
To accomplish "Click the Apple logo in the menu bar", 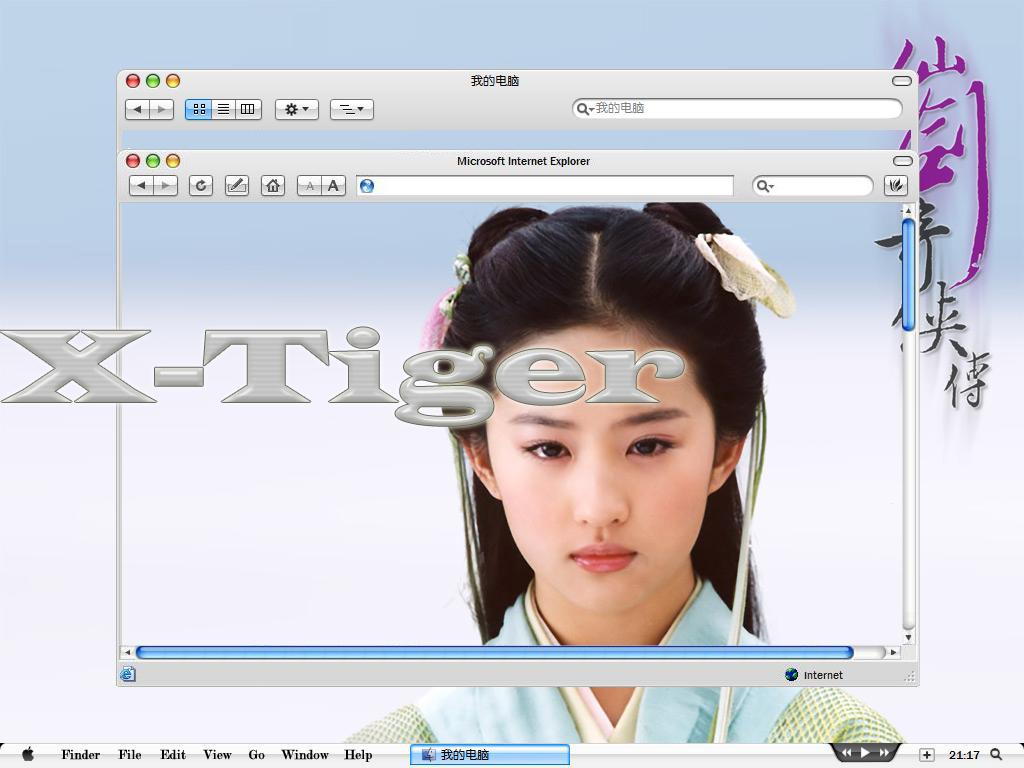I will tap(28, 755).
